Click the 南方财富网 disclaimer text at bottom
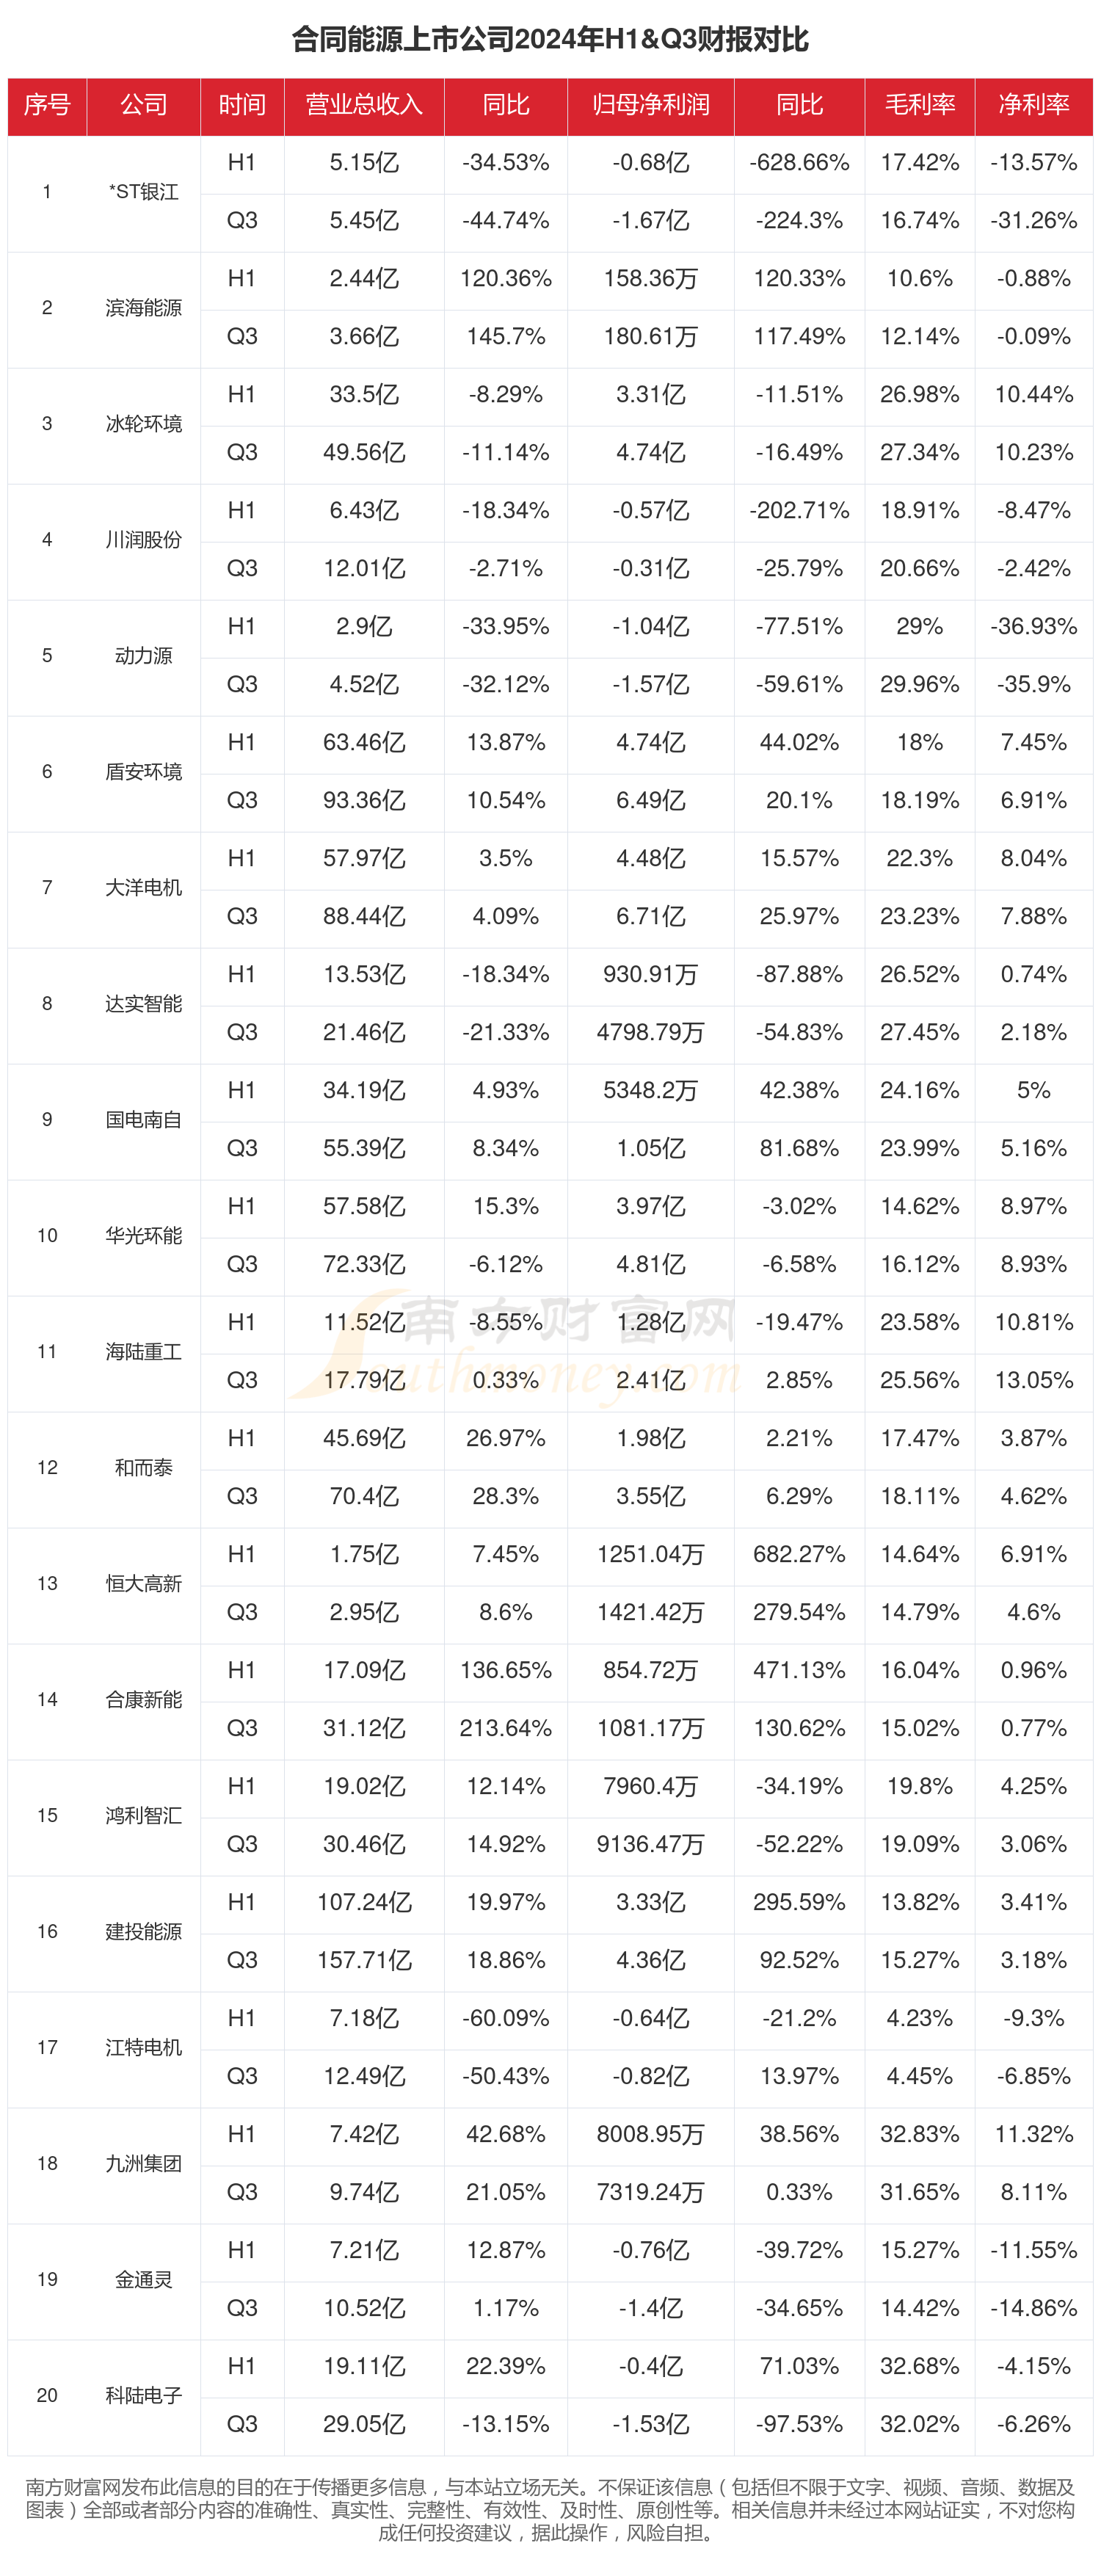Viewport: 1101px width, 2576px height. 550,2509
